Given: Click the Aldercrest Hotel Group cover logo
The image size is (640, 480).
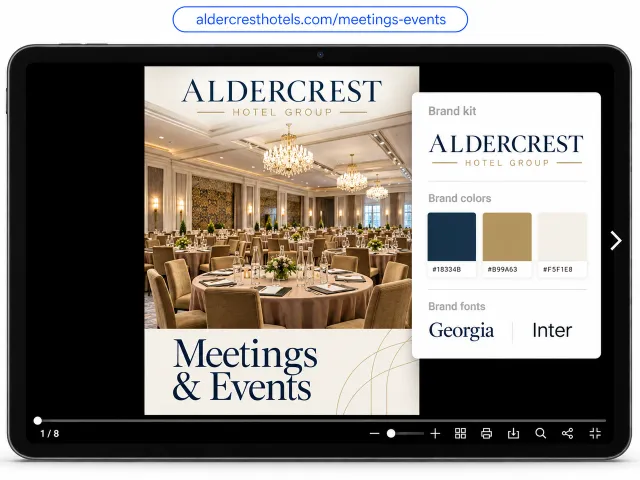Looking at the screenshot, I should coord(282,97).
